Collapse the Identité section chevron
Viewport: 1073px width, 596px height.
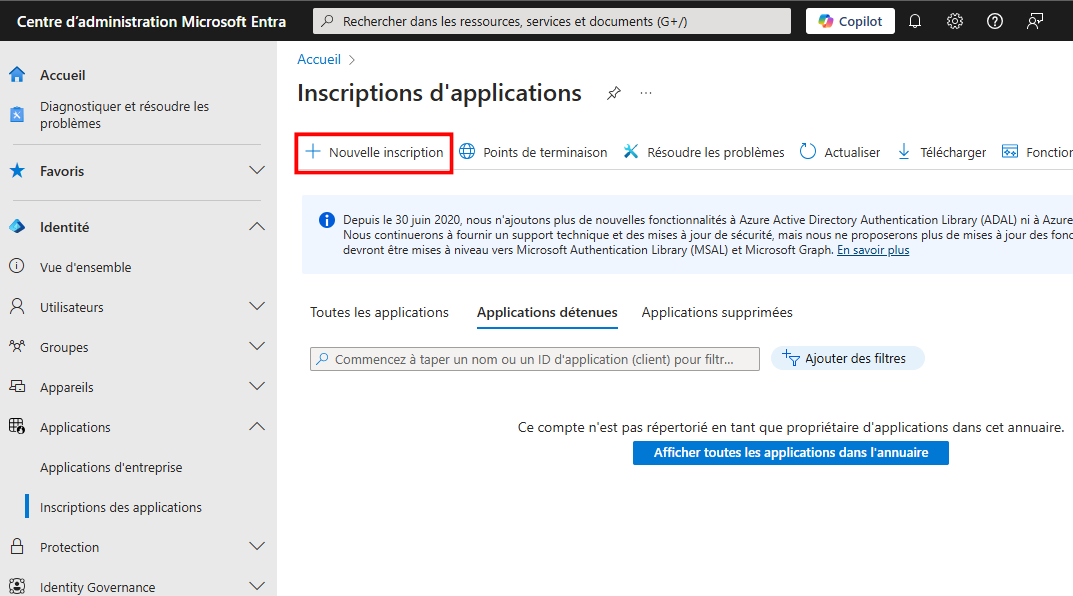[257, 226]
